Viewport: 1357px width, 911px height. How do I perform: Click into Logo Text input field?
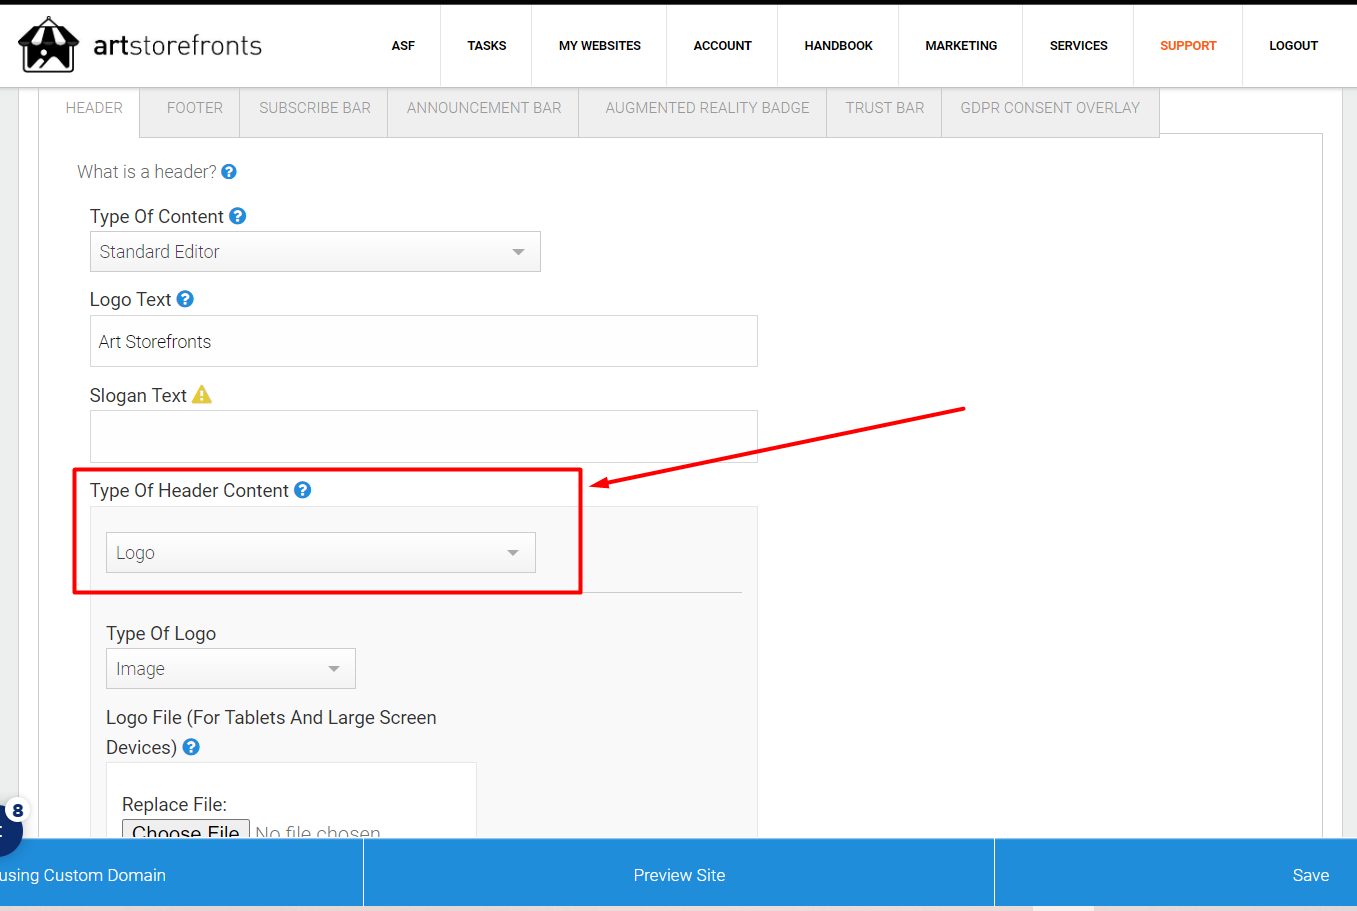[424, 341]
